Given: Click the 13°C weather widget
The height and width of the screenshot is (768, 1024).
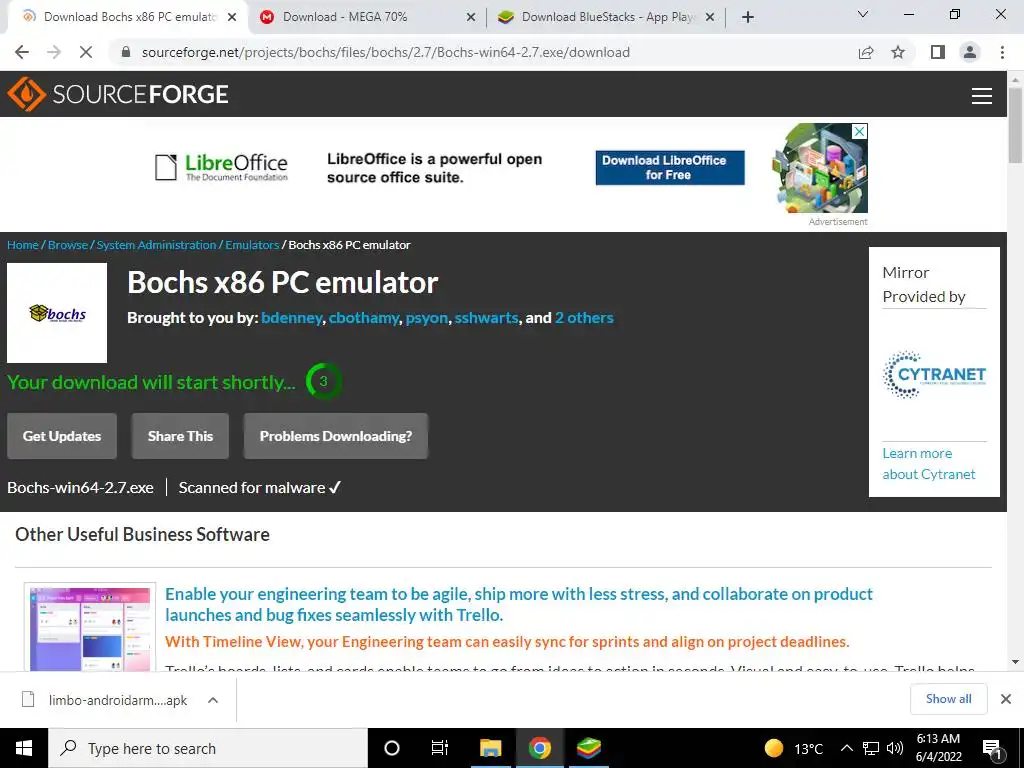Looking at the screenshot, I should pos(794,748).
